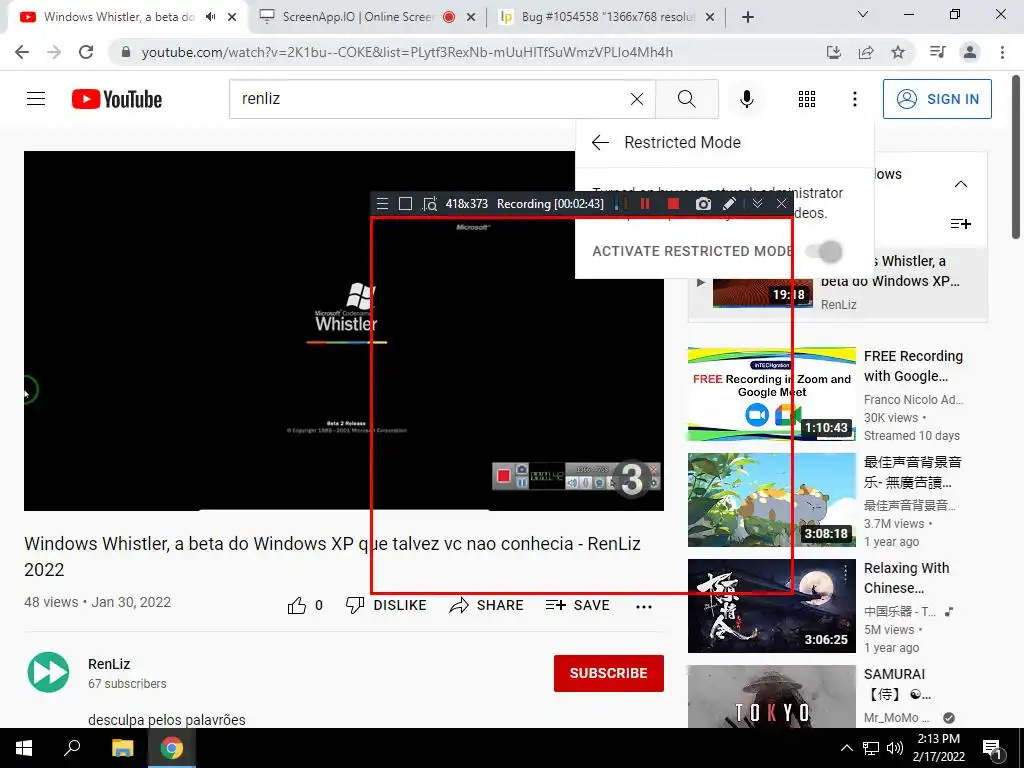Open RenLiz channel avatar

(x=48, y=672)
